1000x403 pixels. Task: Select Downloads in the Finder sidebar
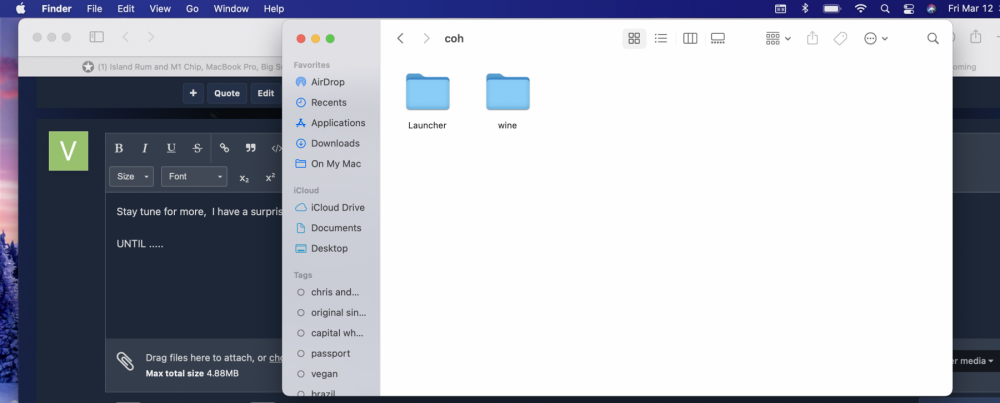(335, 143)
